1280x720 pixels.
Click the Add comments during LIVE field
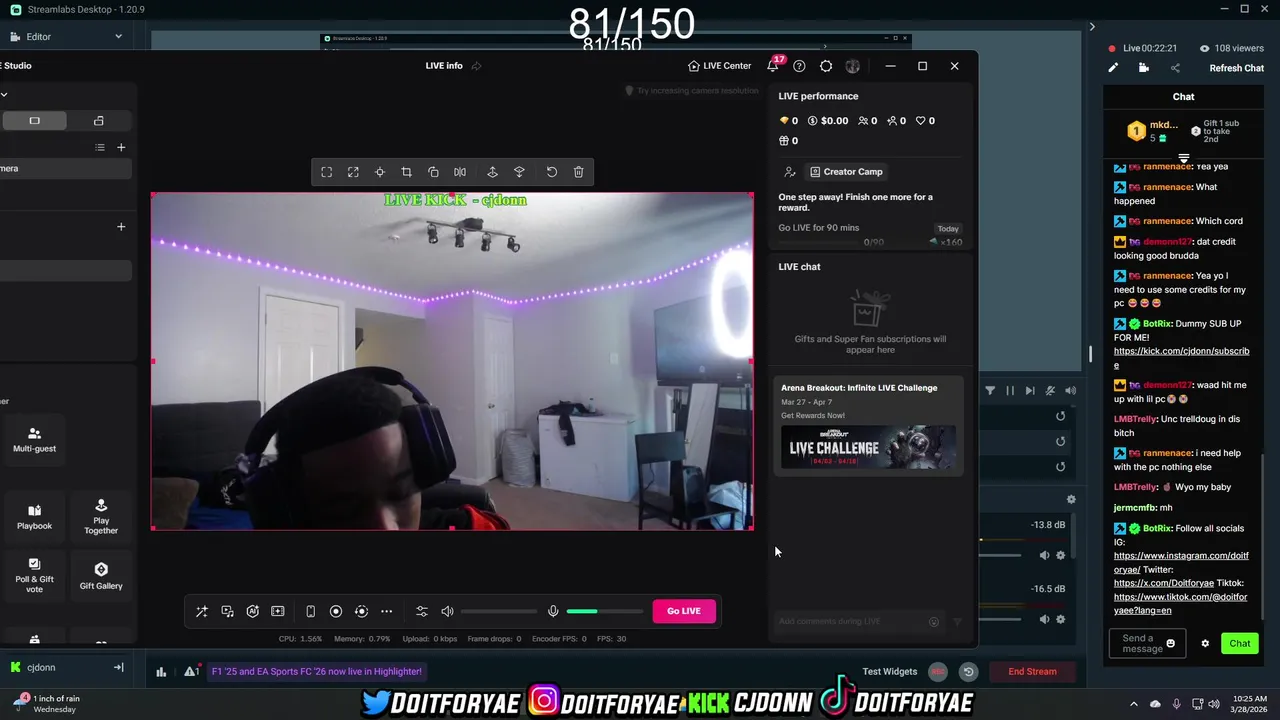[858, 621]
